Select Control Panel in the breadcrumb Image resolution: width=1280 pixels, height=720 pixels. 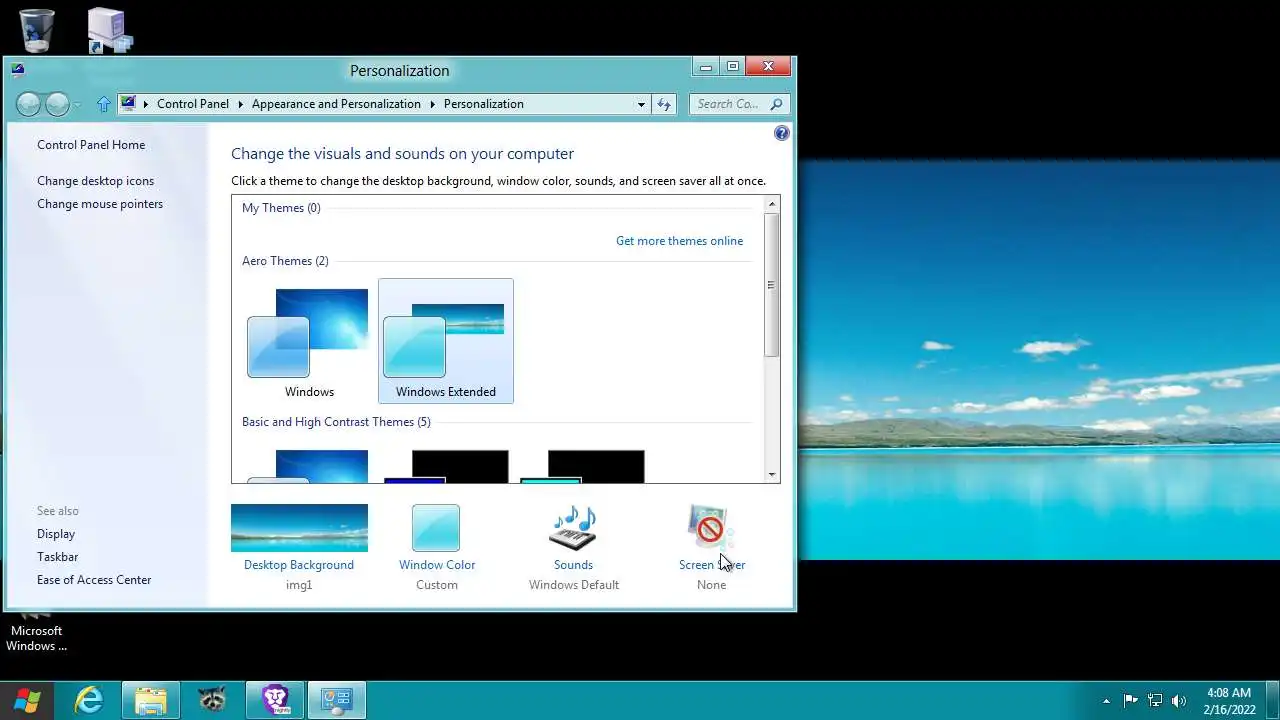193,104
